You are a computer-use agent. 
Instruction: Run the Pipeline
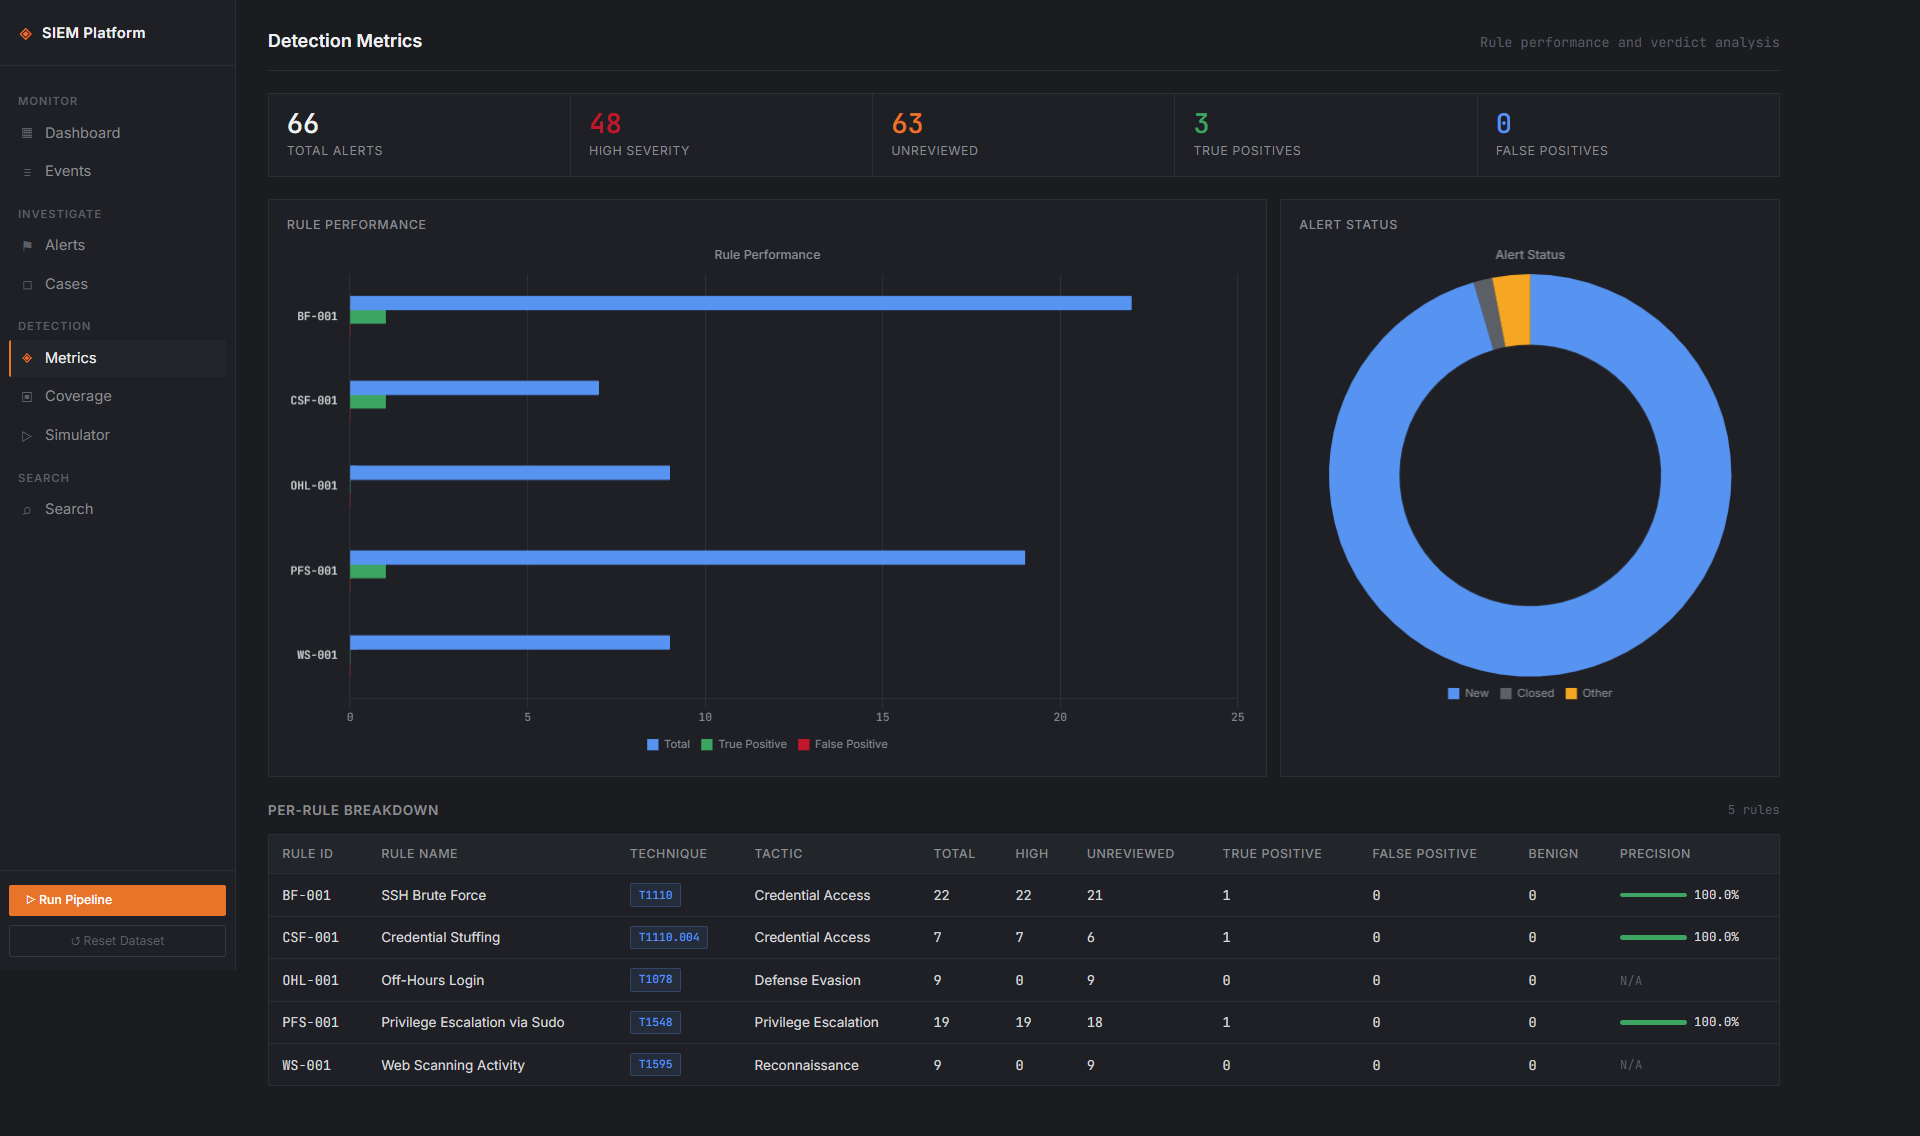pos(117,900)
